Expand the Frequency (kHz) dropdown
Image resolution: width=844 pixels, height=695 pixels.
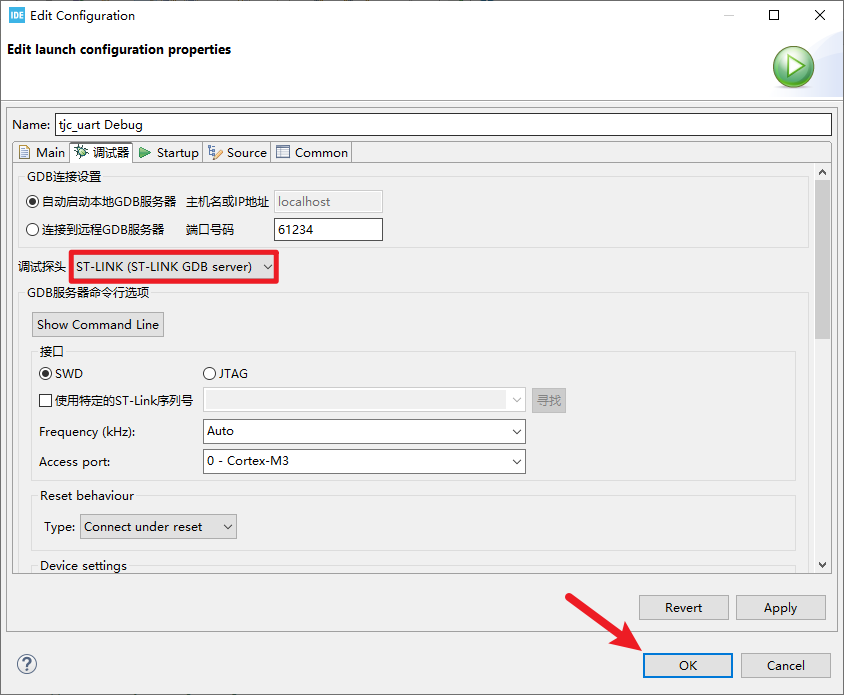(x=364, y=431)
